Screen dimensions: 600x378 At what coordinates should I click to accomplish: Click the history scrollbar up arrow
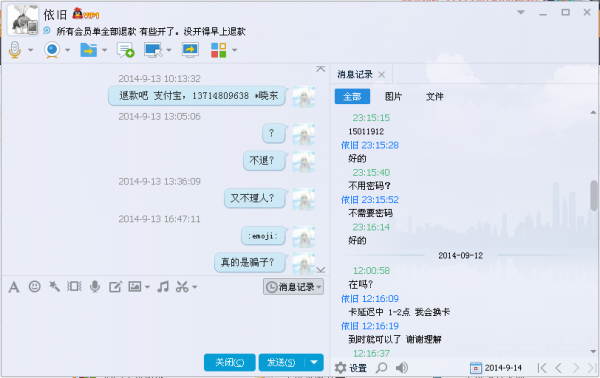tap(593, 112)
